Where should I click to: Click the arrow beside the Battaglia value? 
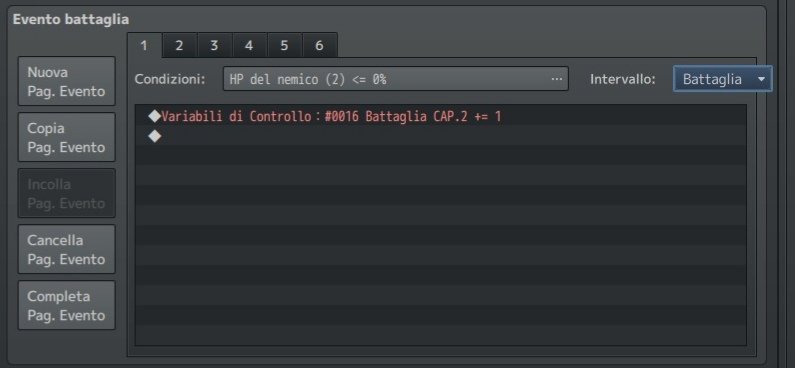[761, 80]
